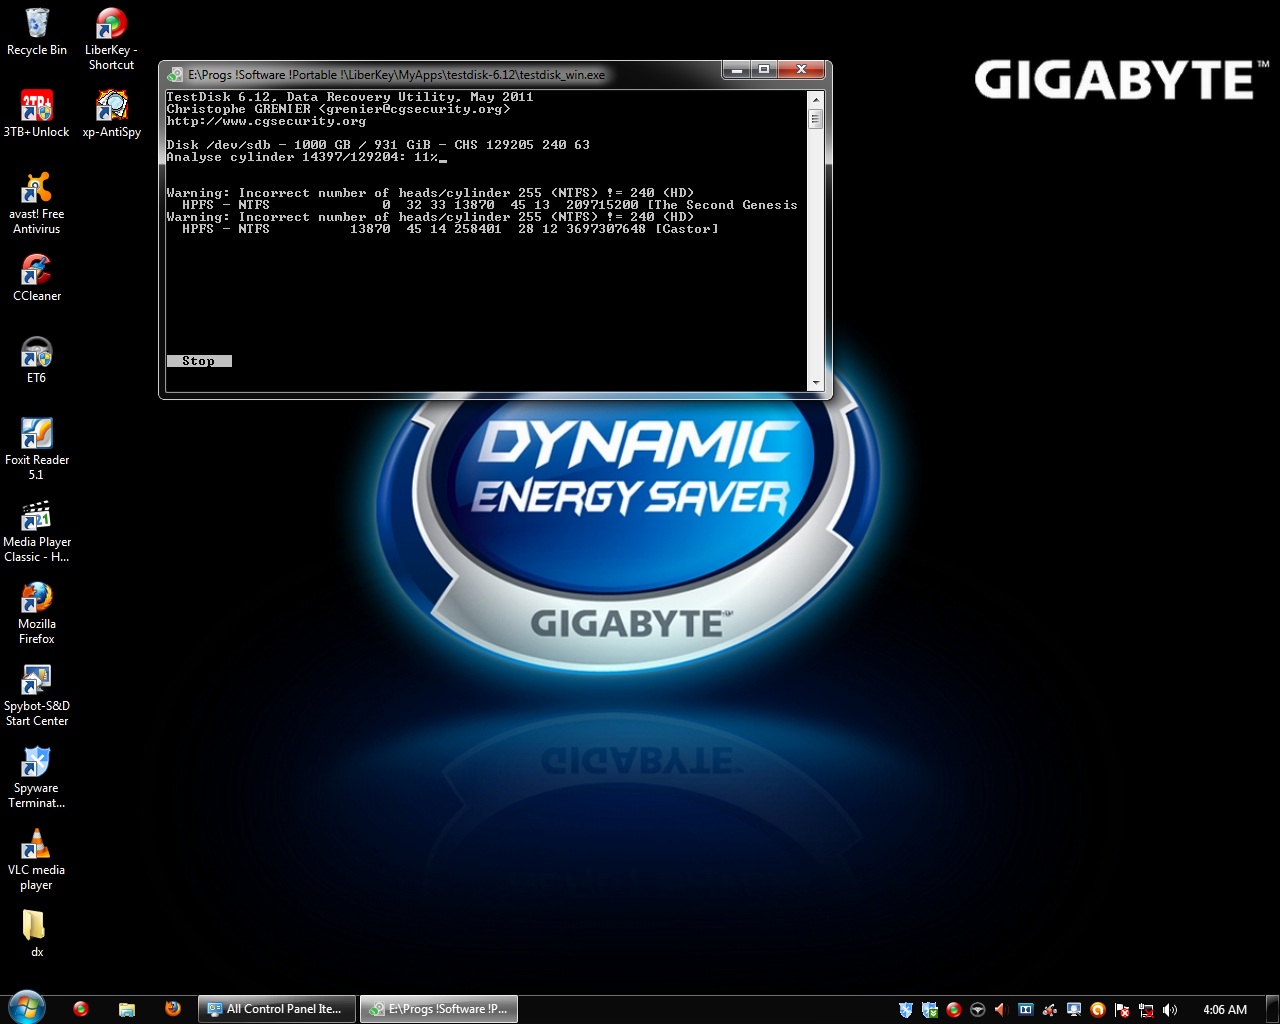Open the CCleaner desktop icon
Screen dimensions: 1280x1024
37,277
